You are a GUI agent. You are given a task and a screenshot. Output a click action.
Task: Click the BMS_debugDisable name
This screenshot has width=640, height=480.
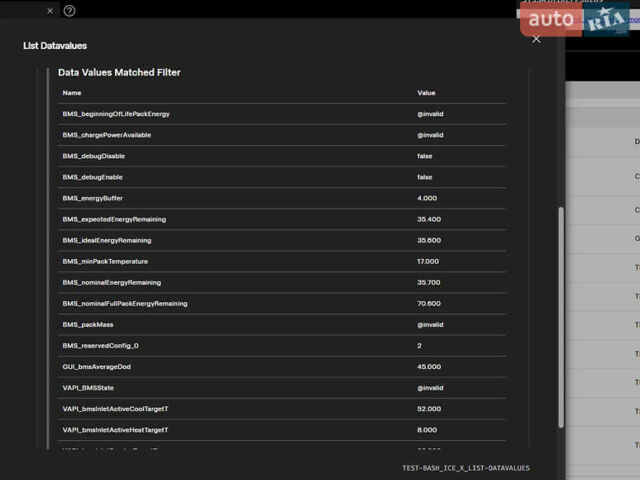[x=94, y=156]
